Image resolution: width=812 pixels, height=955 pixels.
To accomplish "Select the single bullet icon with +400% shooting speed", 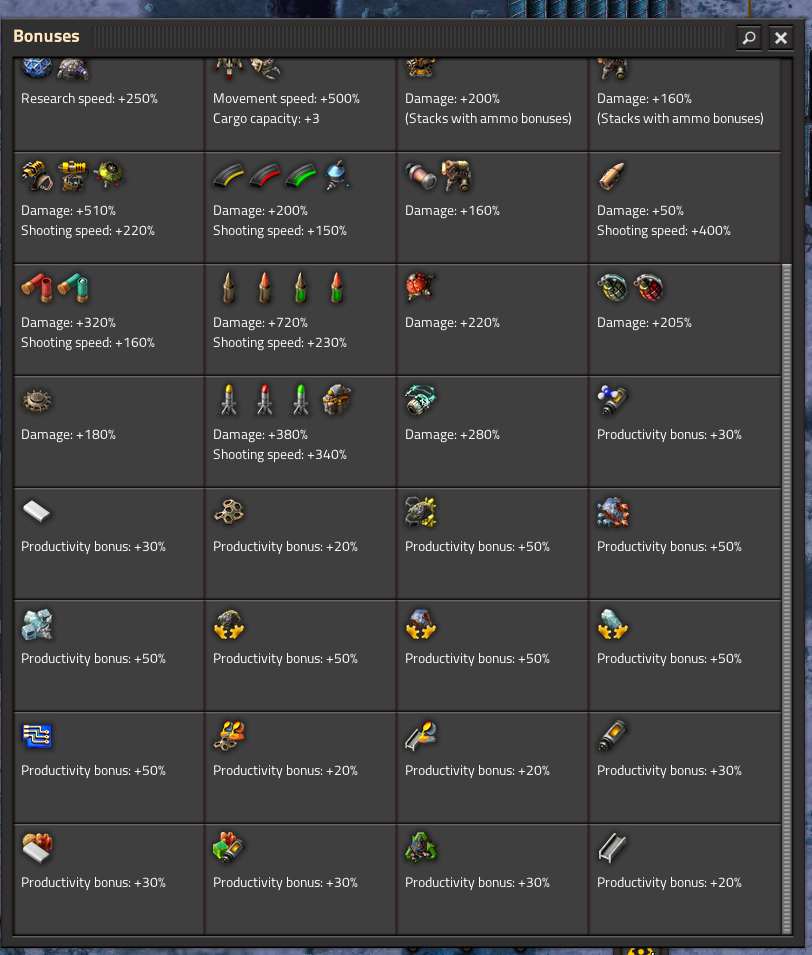I will tap(612, 175).
